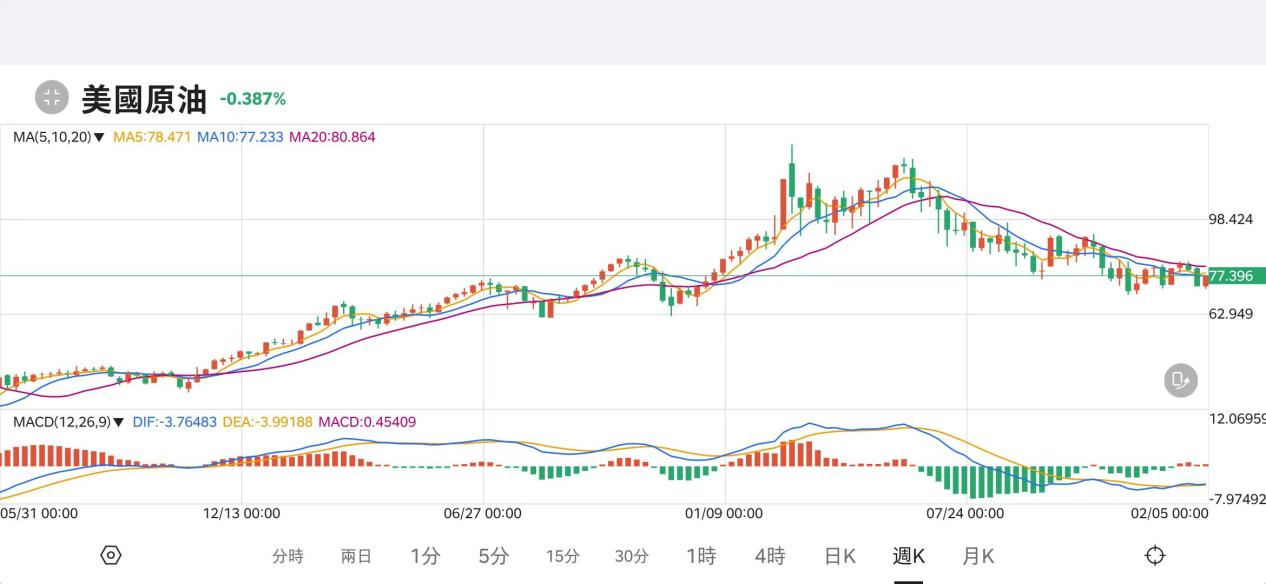Select the 1時 hourly interval
This screenshot has height=584, width=1266.
point(700,556)
